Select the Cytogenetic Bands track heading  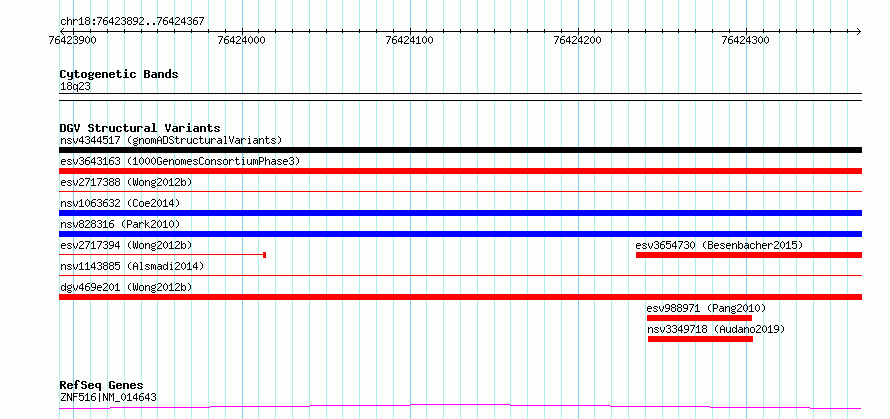119,74
